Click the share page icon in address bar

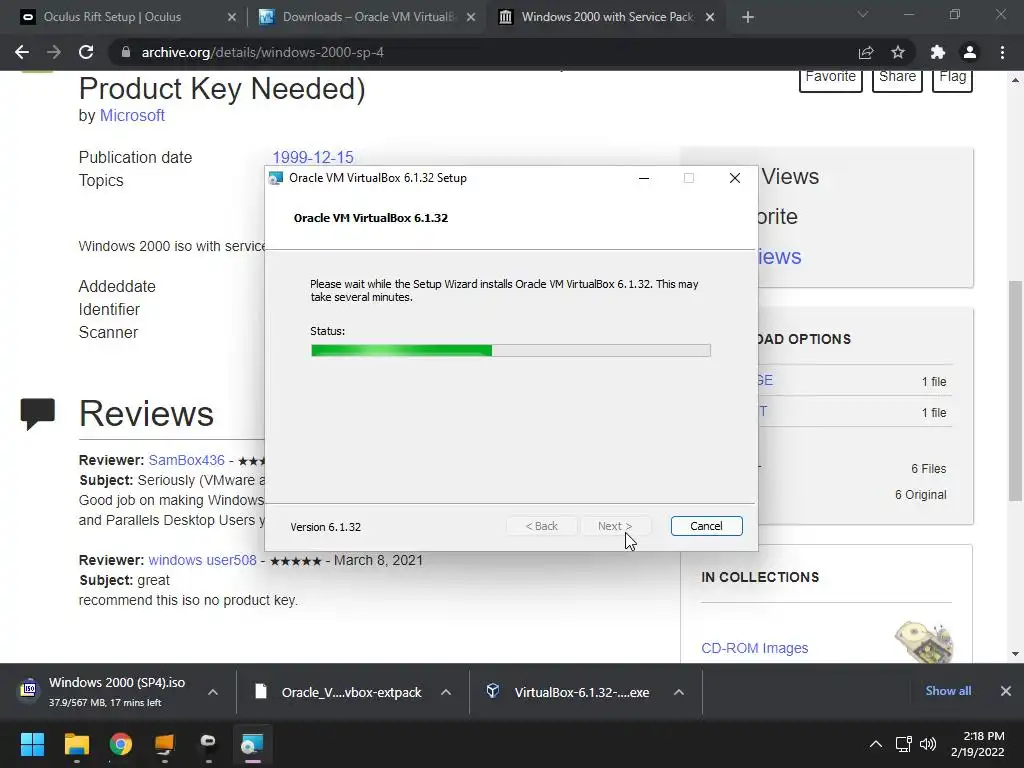866,53
